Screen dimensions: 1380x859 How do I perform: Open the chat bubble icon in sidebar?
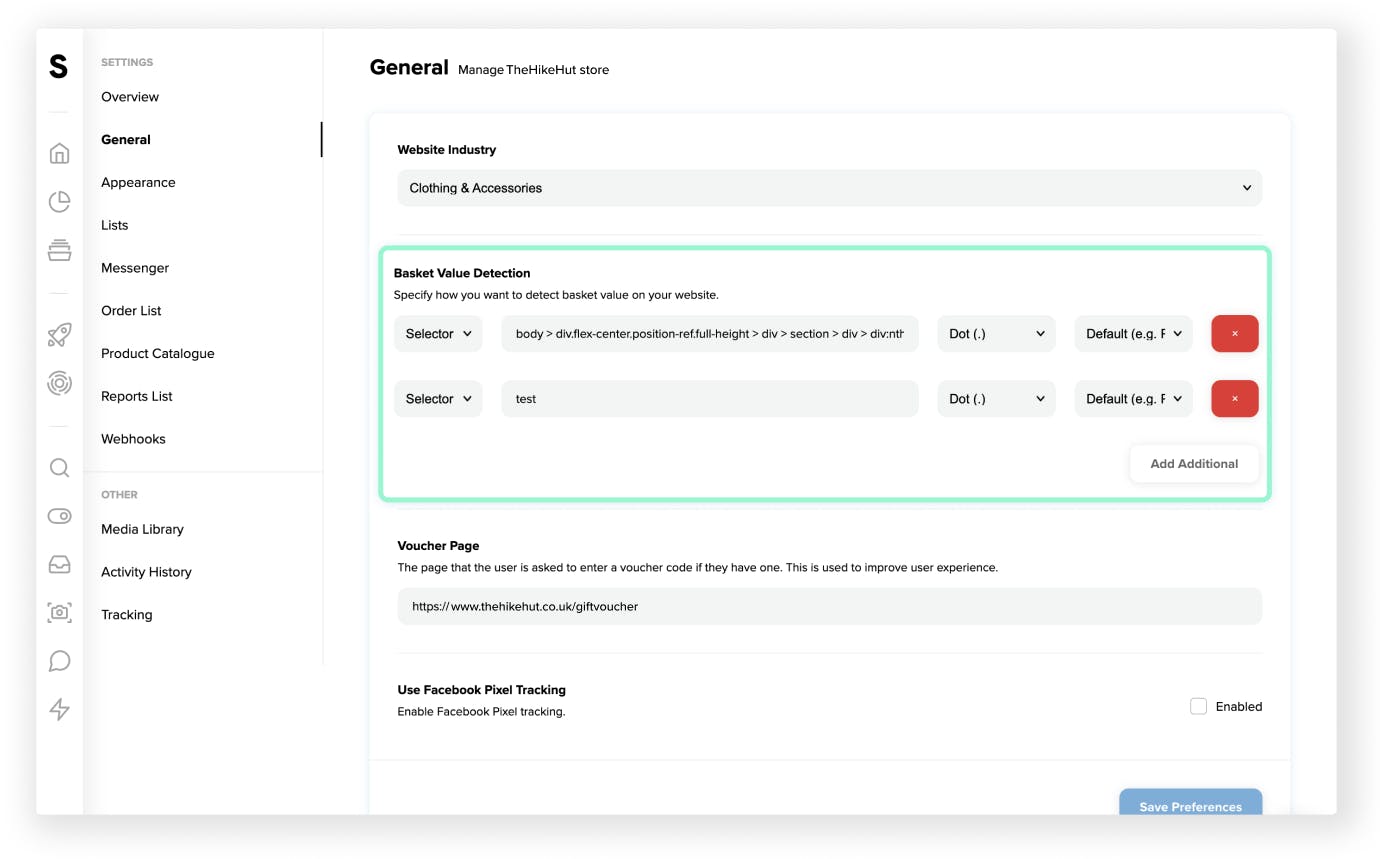coord(59,660)
